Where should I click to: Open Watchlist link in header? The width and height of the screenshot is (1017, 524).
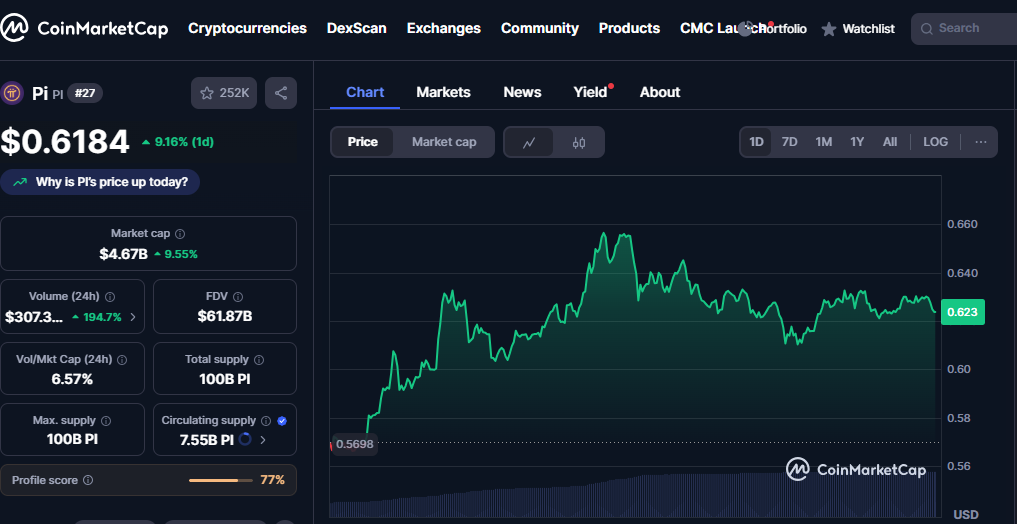868,29
